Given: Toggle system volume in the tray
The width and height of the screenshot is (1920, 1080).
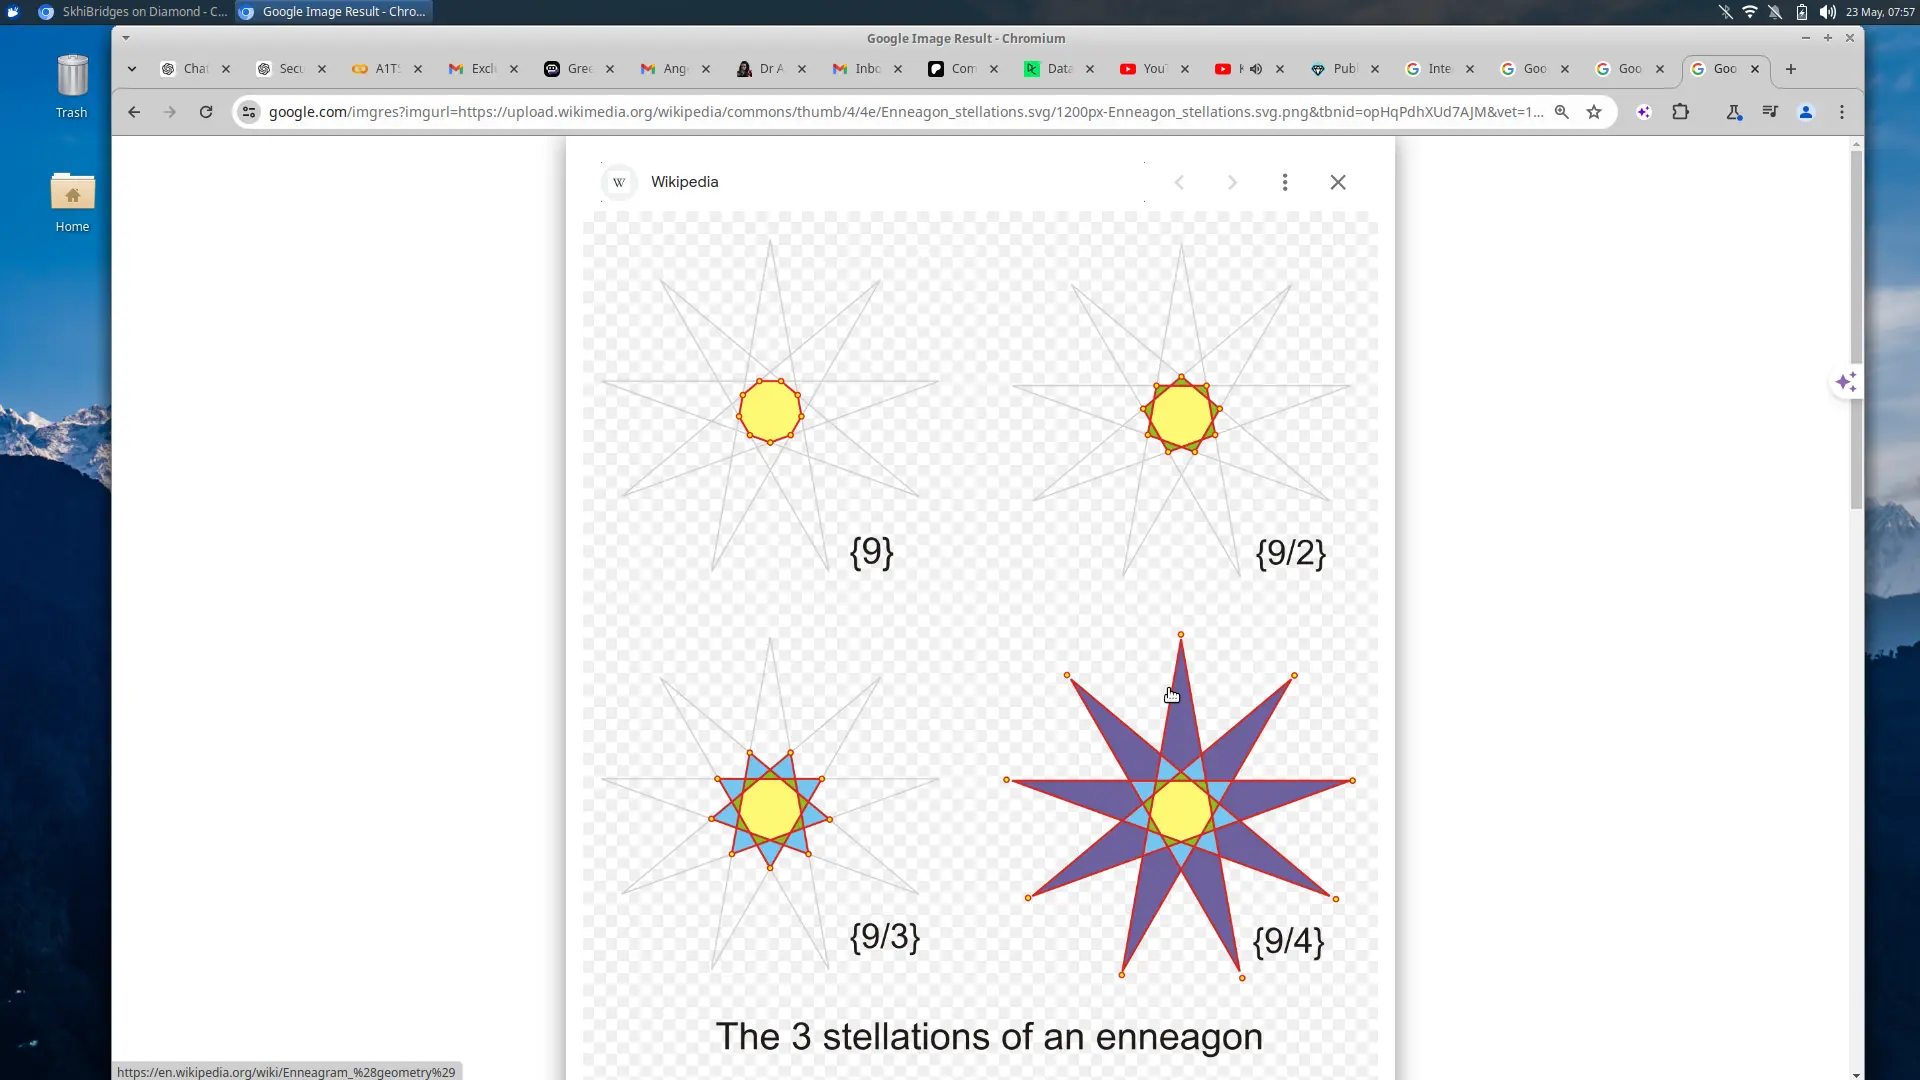Looking at the screenshot, I should (1827, 12).
